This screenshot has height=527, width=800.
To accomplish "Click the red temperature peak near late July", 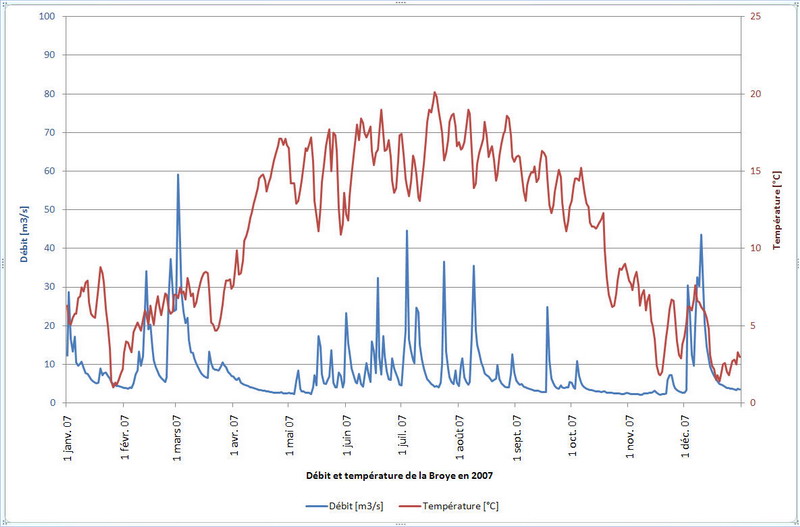I will (x=434, y=93).
